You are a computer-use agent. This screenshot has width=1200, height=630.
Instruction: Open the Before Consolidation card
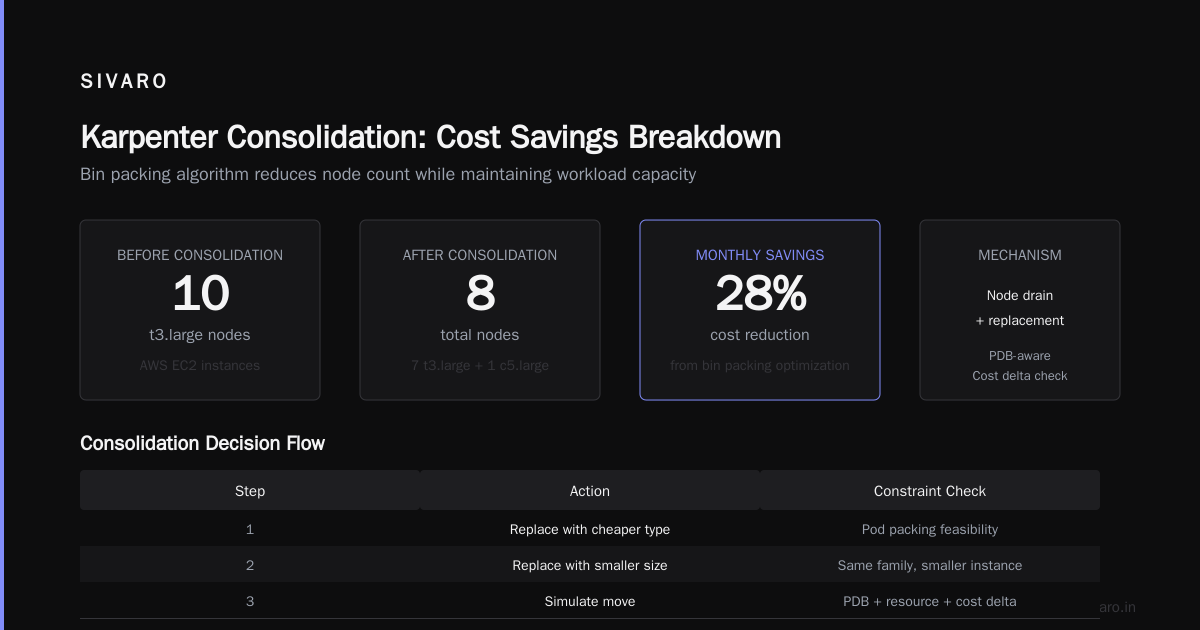point(200,310)
